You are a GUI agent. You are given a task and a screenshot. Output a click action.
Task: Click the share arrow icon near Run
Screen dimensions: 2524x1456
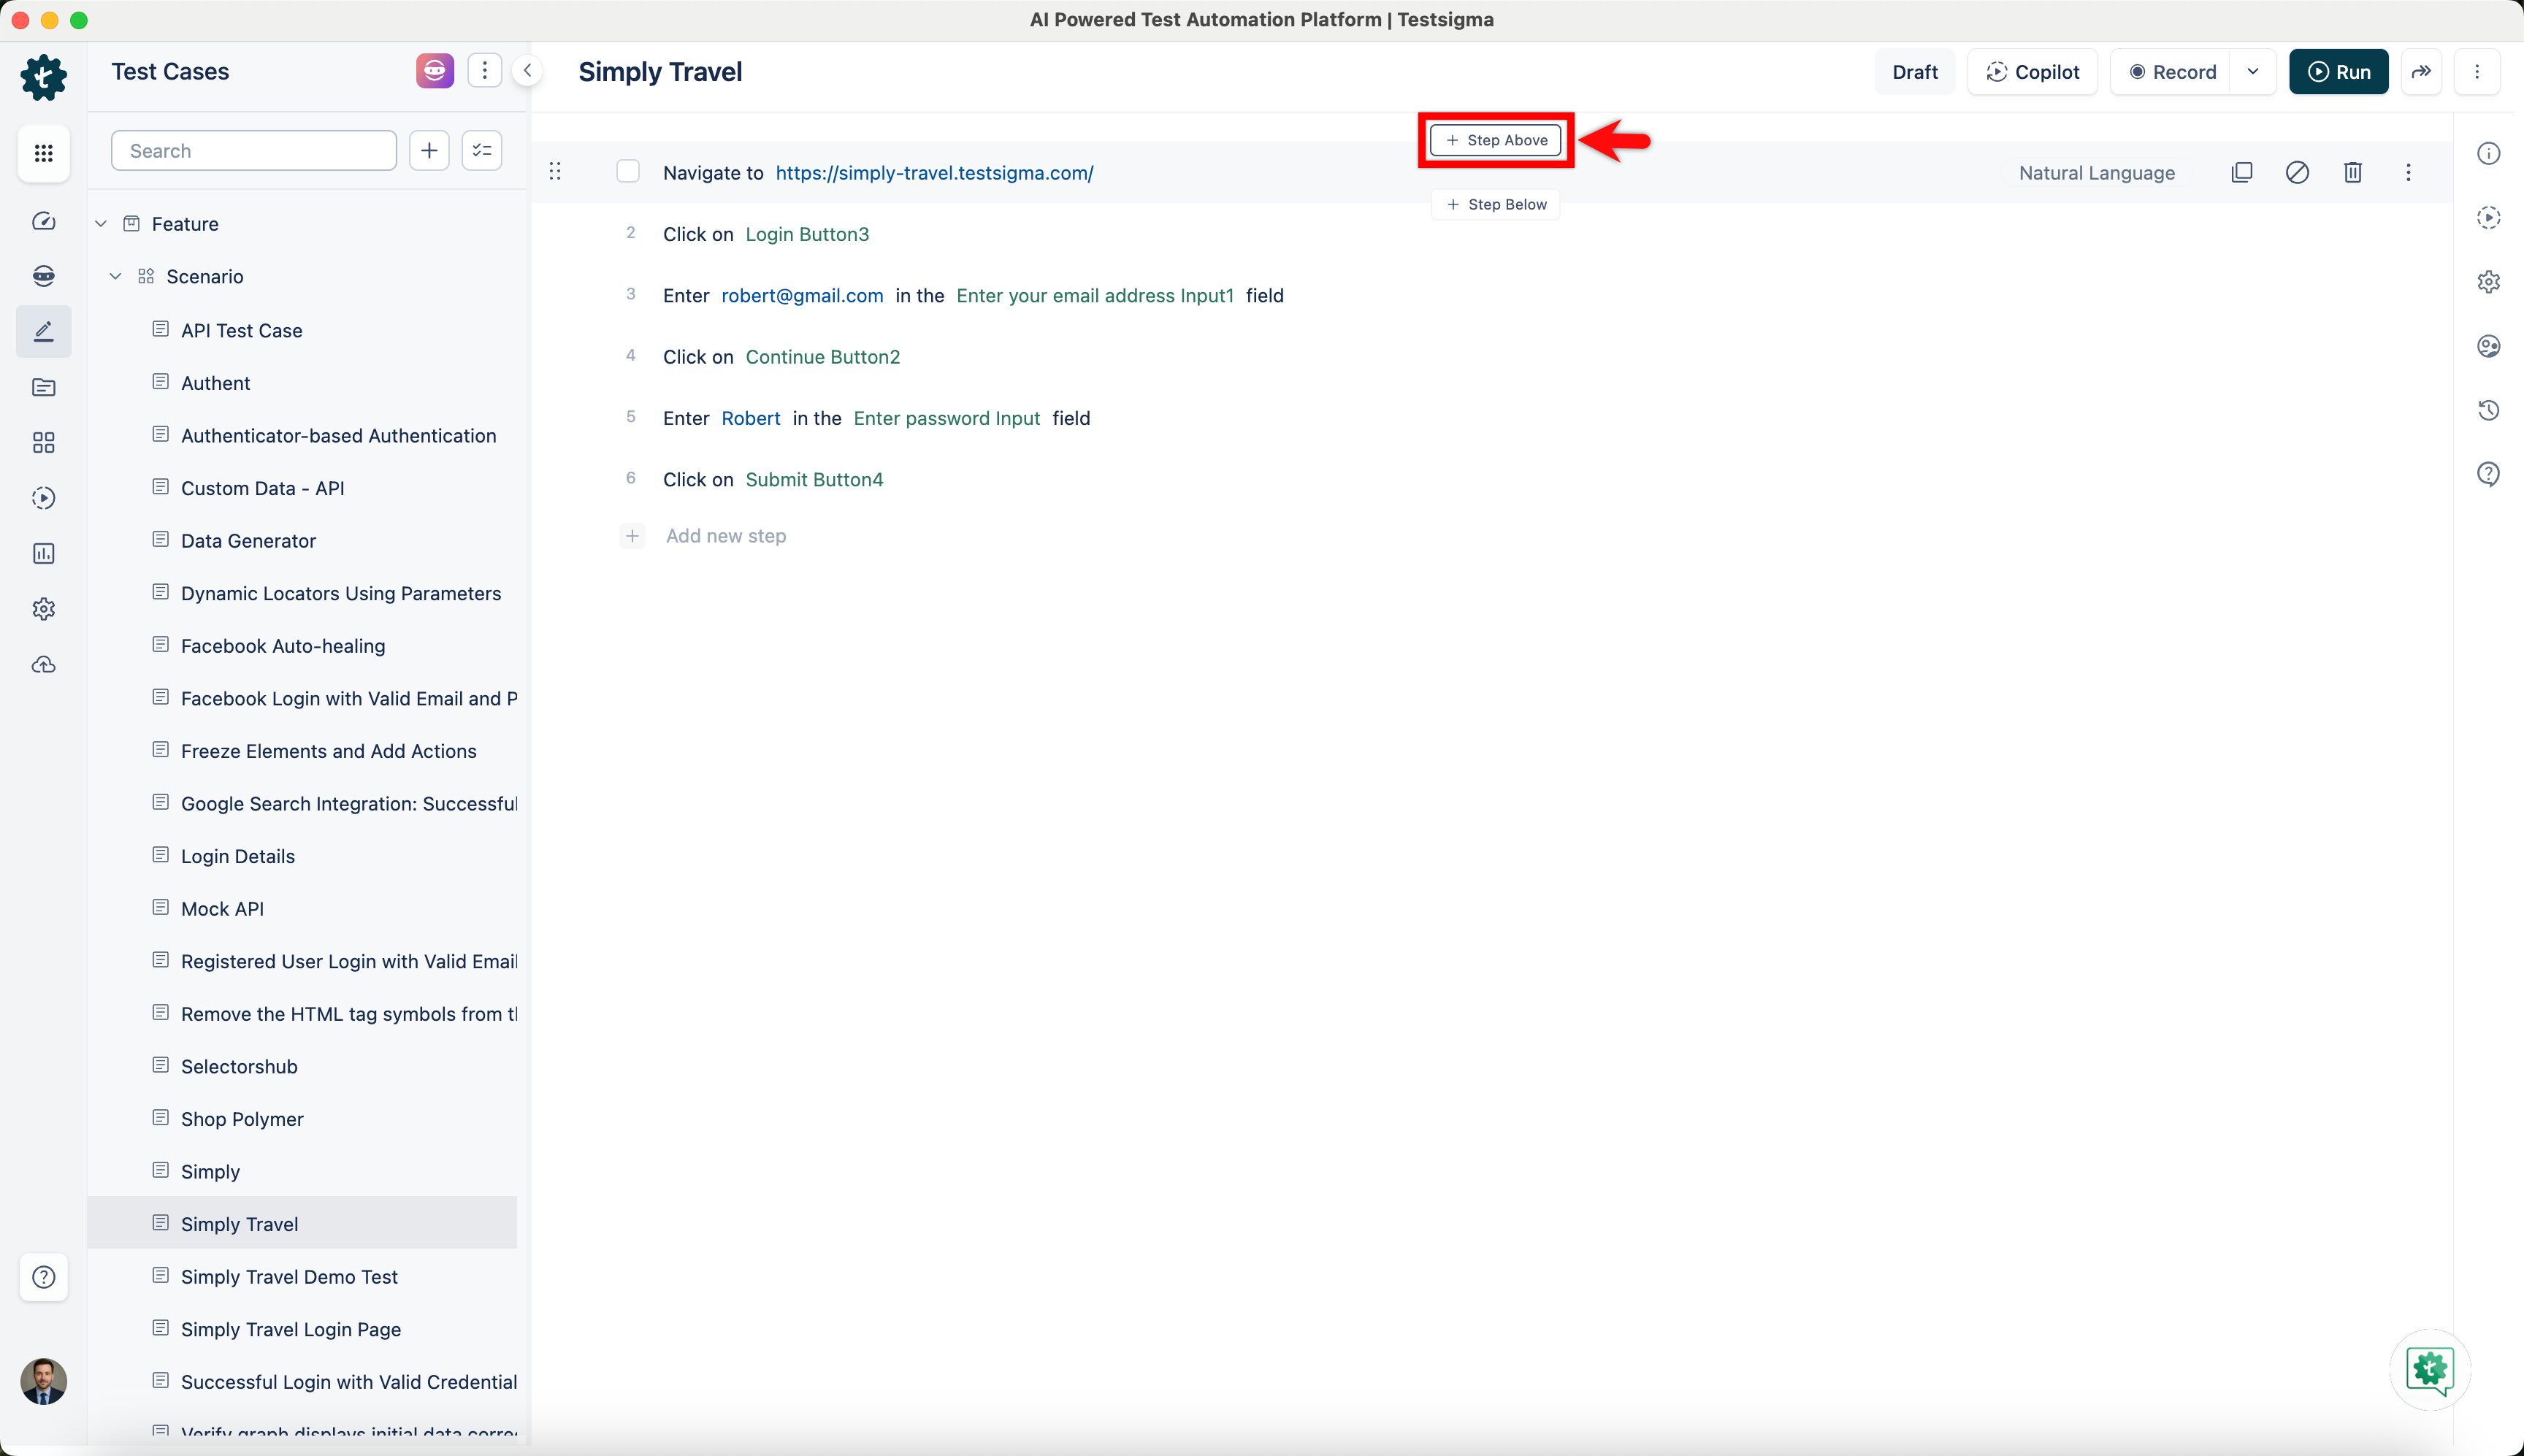point(2421,72)
